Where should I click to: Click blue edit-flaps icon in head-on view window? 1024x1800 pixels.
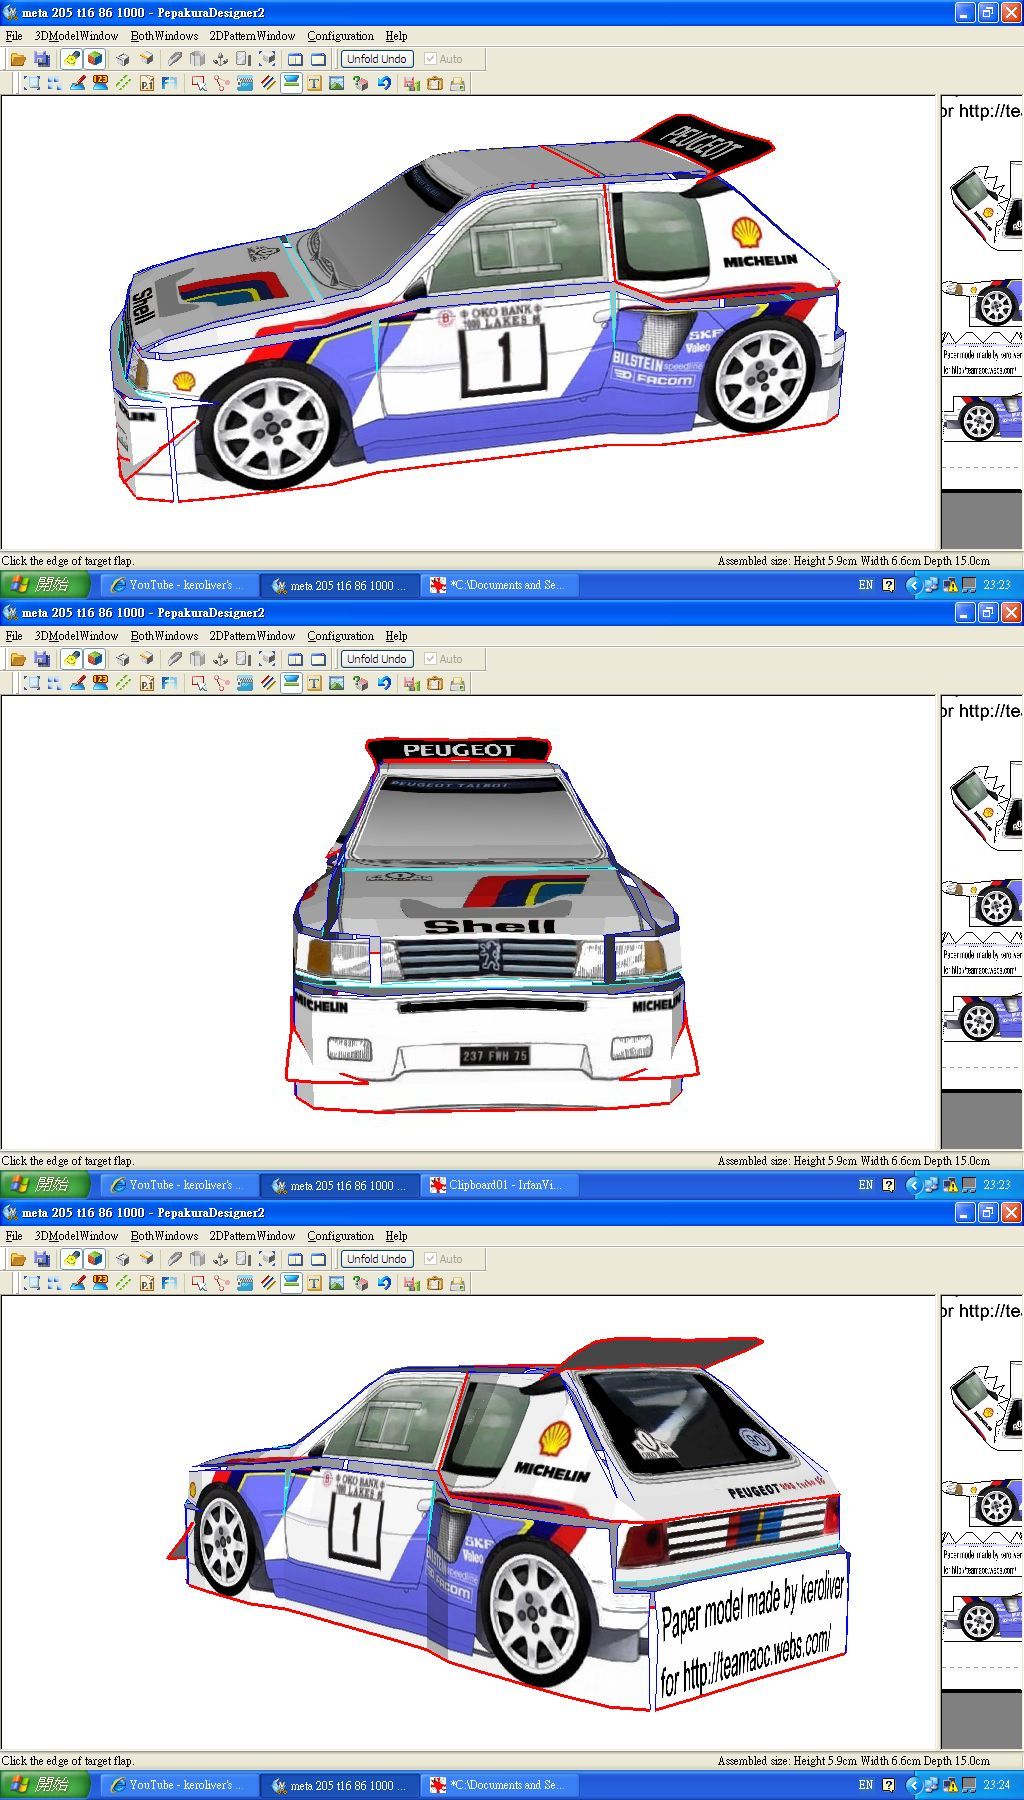coord(245,684)
